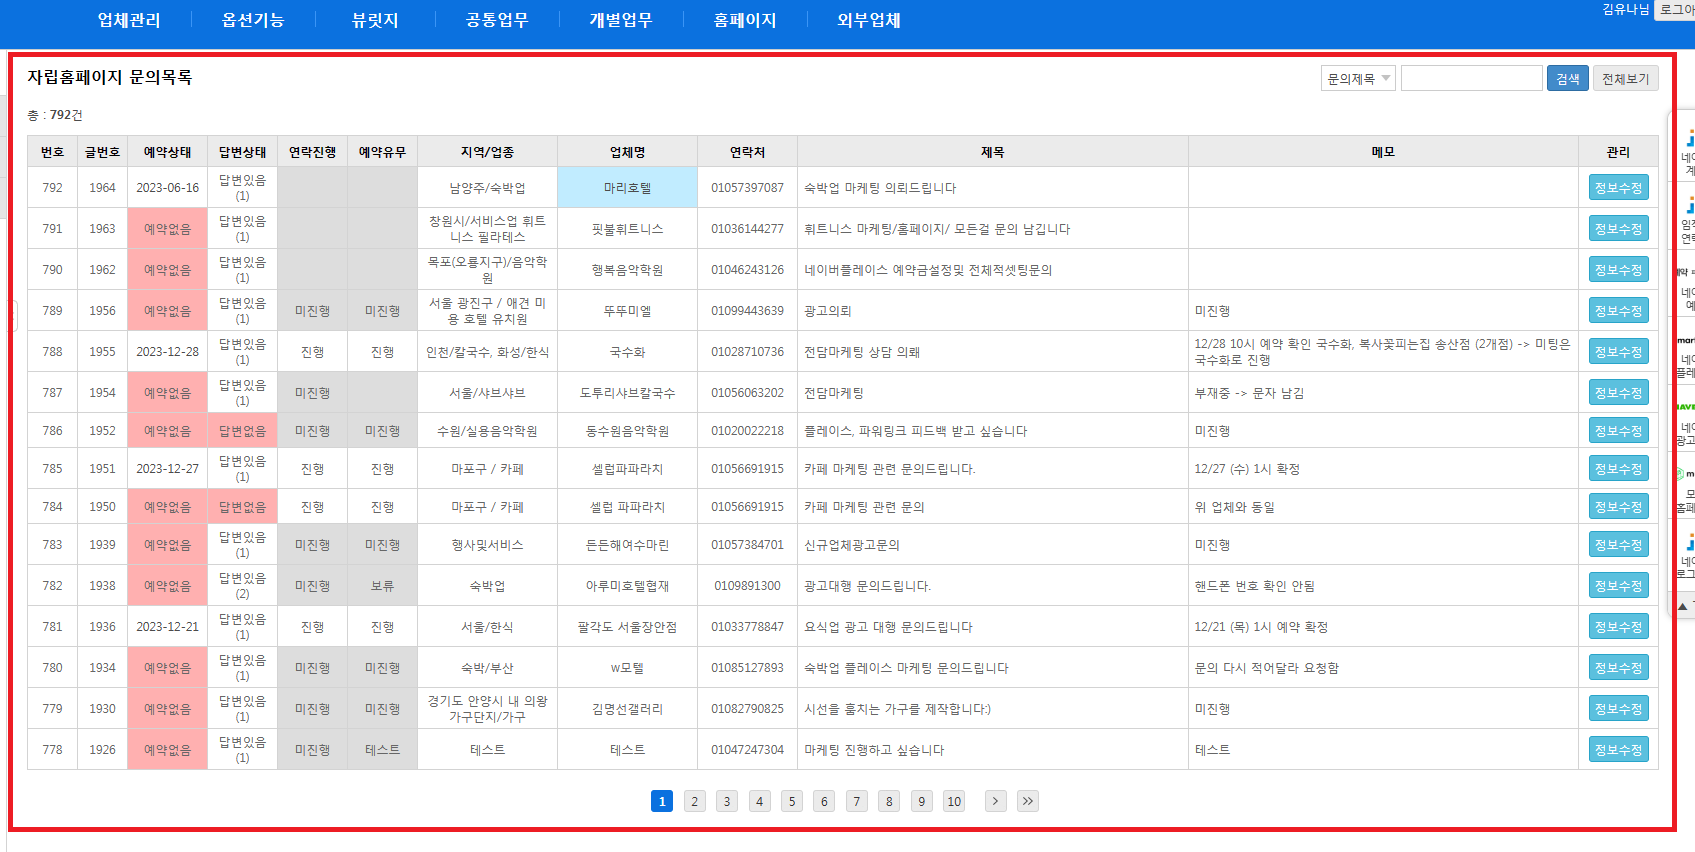Open the 업체관리 menu
This screenshot has width=1695, height=852.
point(129,20)
